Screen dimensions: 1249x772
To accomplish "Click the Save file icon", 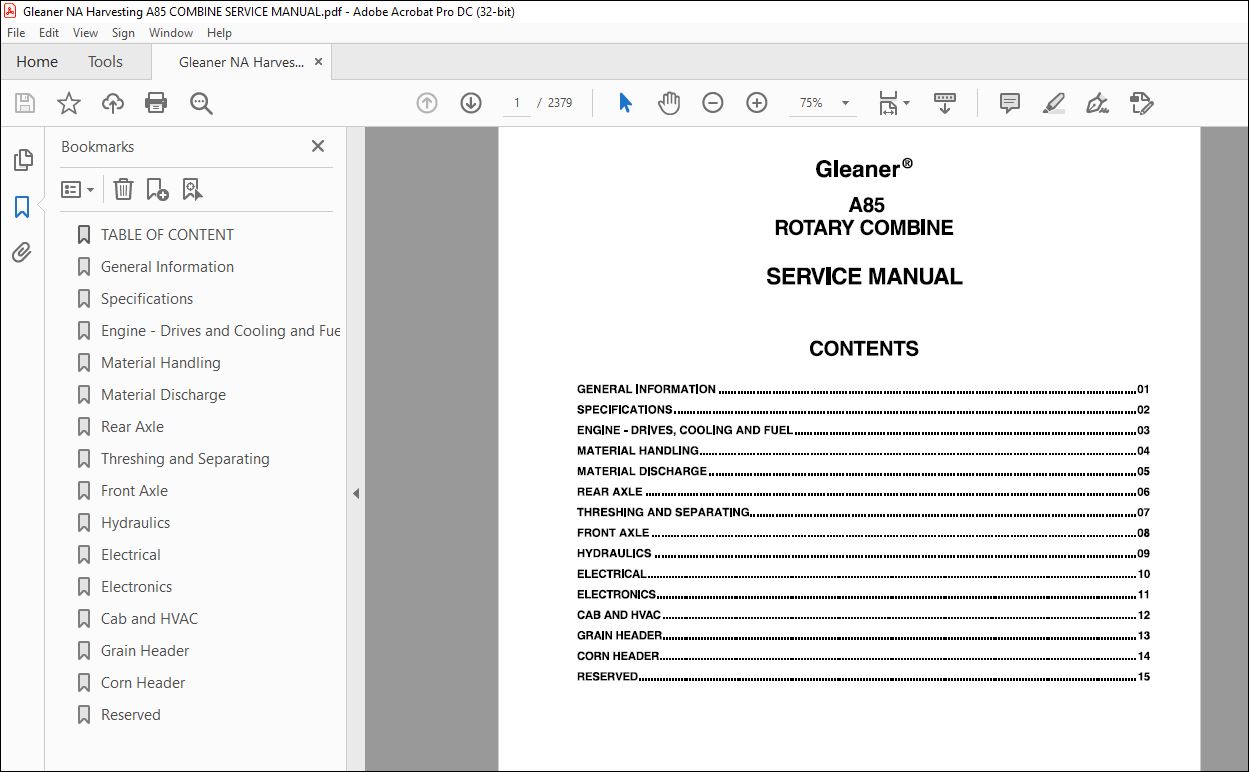I will [x=25, y=103].
